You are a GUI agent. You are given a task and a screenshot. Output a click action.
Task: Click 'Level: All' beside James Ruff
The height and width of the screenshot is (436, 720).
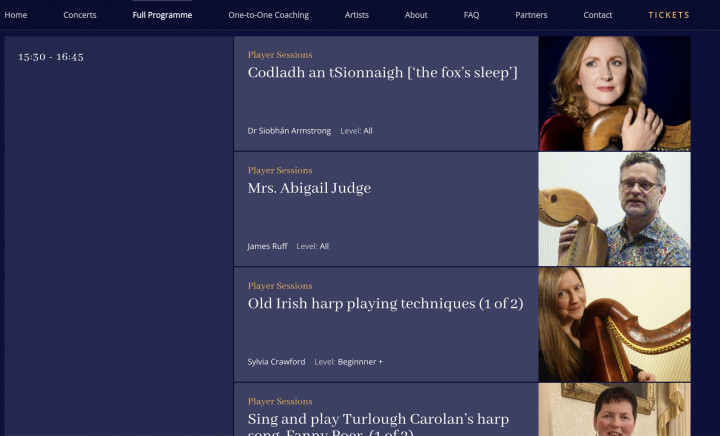313,246
